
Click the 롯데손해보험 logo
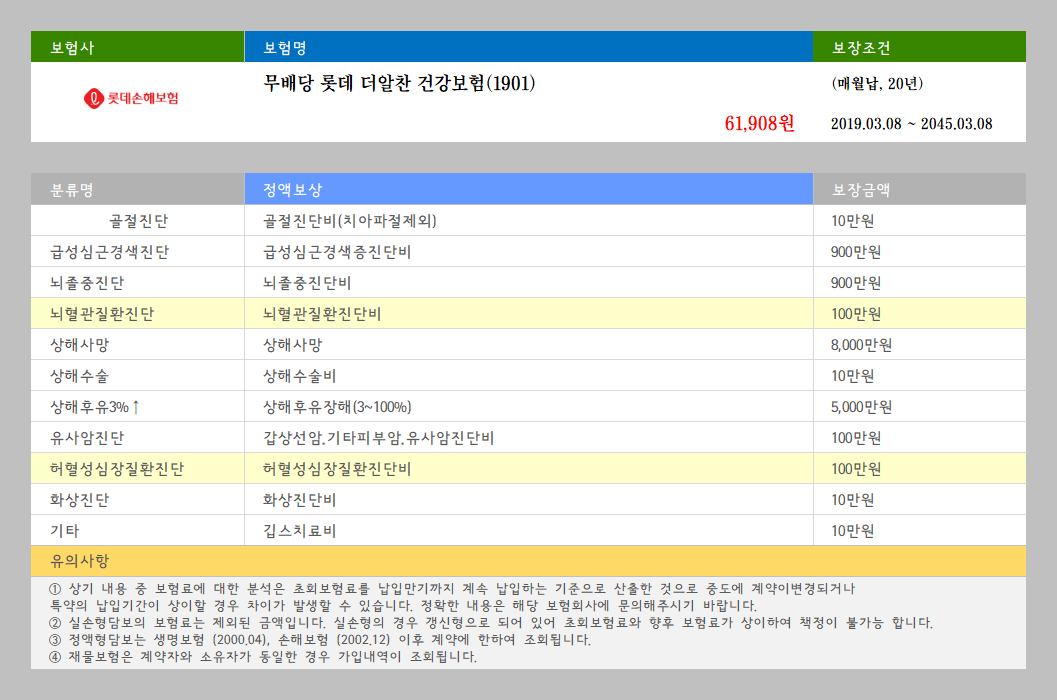click(131, 98)
